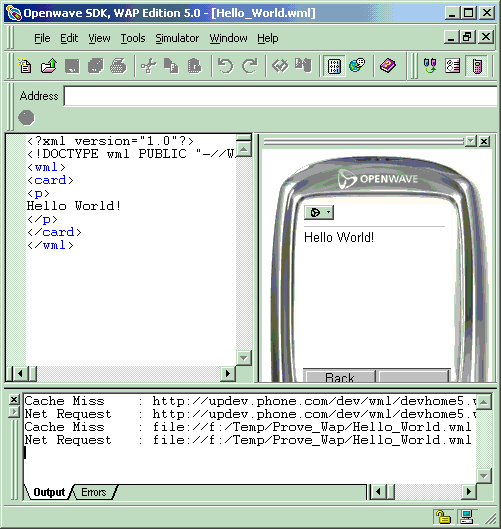Click the network computer status icon

point(467,516)
